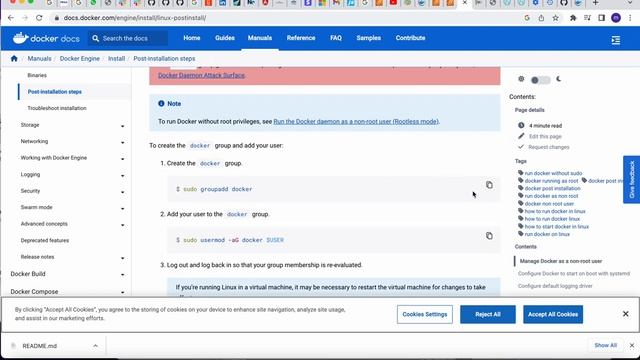This screenshot has width=640, height=360.
Task: Click the search magnifier icon in docs header
Action: click(96, 38)
